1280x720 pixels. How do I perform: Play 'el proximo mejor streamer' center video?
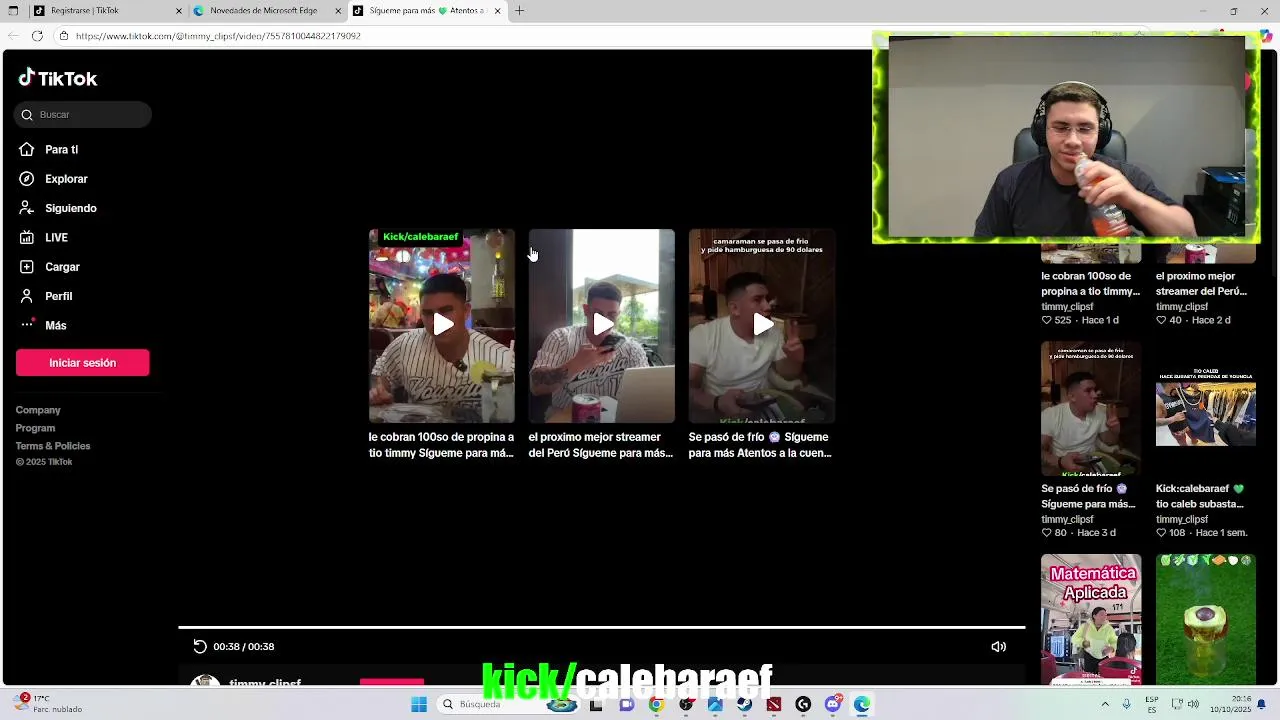pyautogui.click(x=602, y=326)
